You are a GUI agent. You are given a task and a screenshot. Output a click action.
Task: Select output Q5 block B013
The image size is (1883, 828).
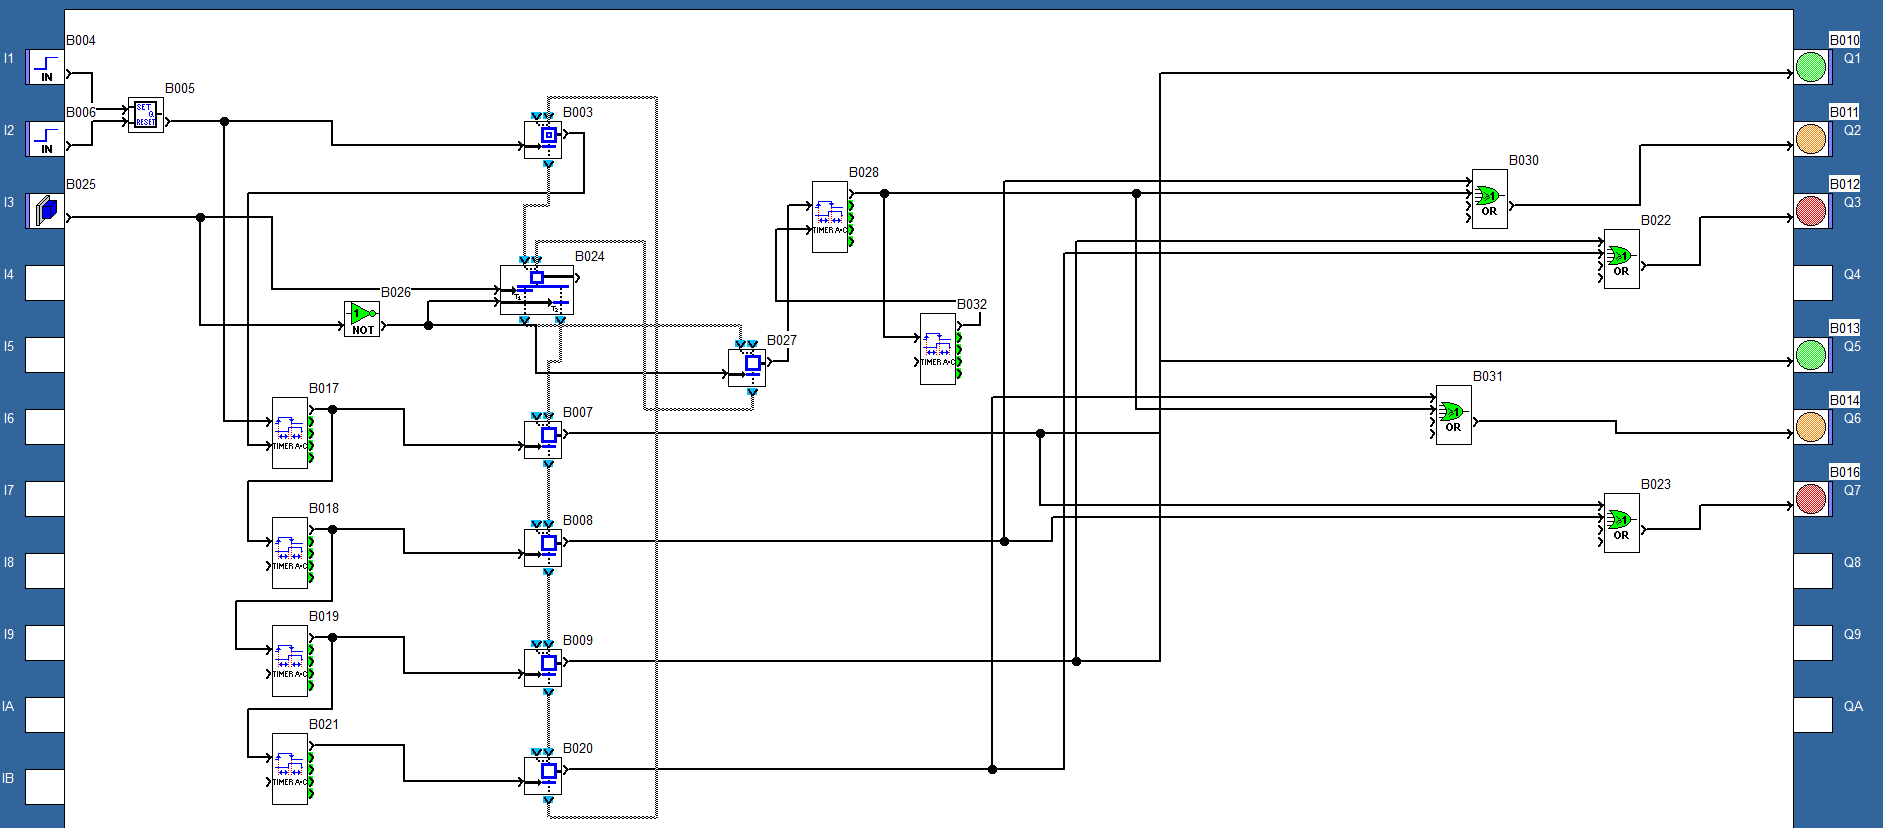point(1812,355)
